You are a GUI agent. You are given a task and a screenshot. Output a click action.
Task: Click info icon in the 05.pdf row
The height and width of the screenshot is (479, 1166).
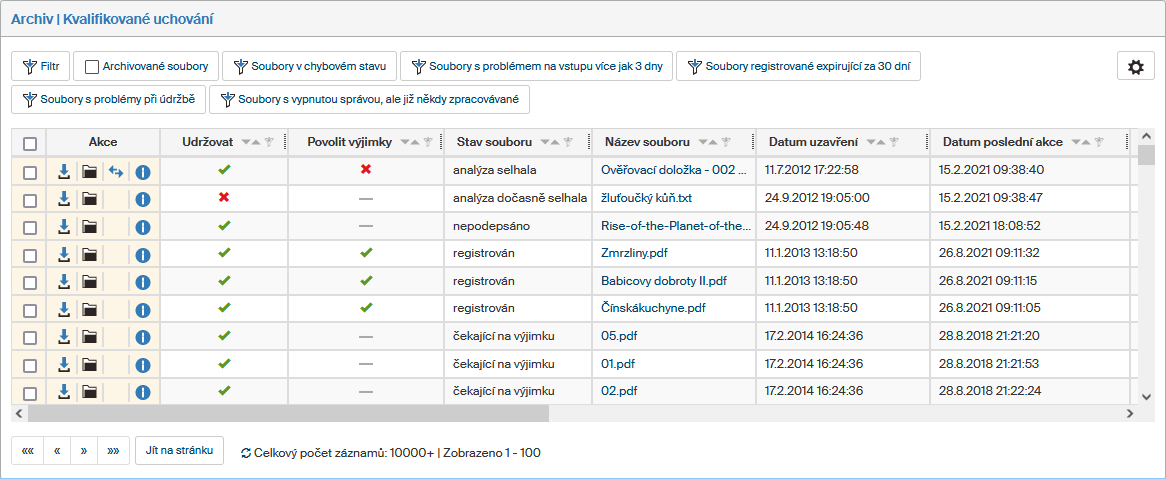click(x=142, y=337)
